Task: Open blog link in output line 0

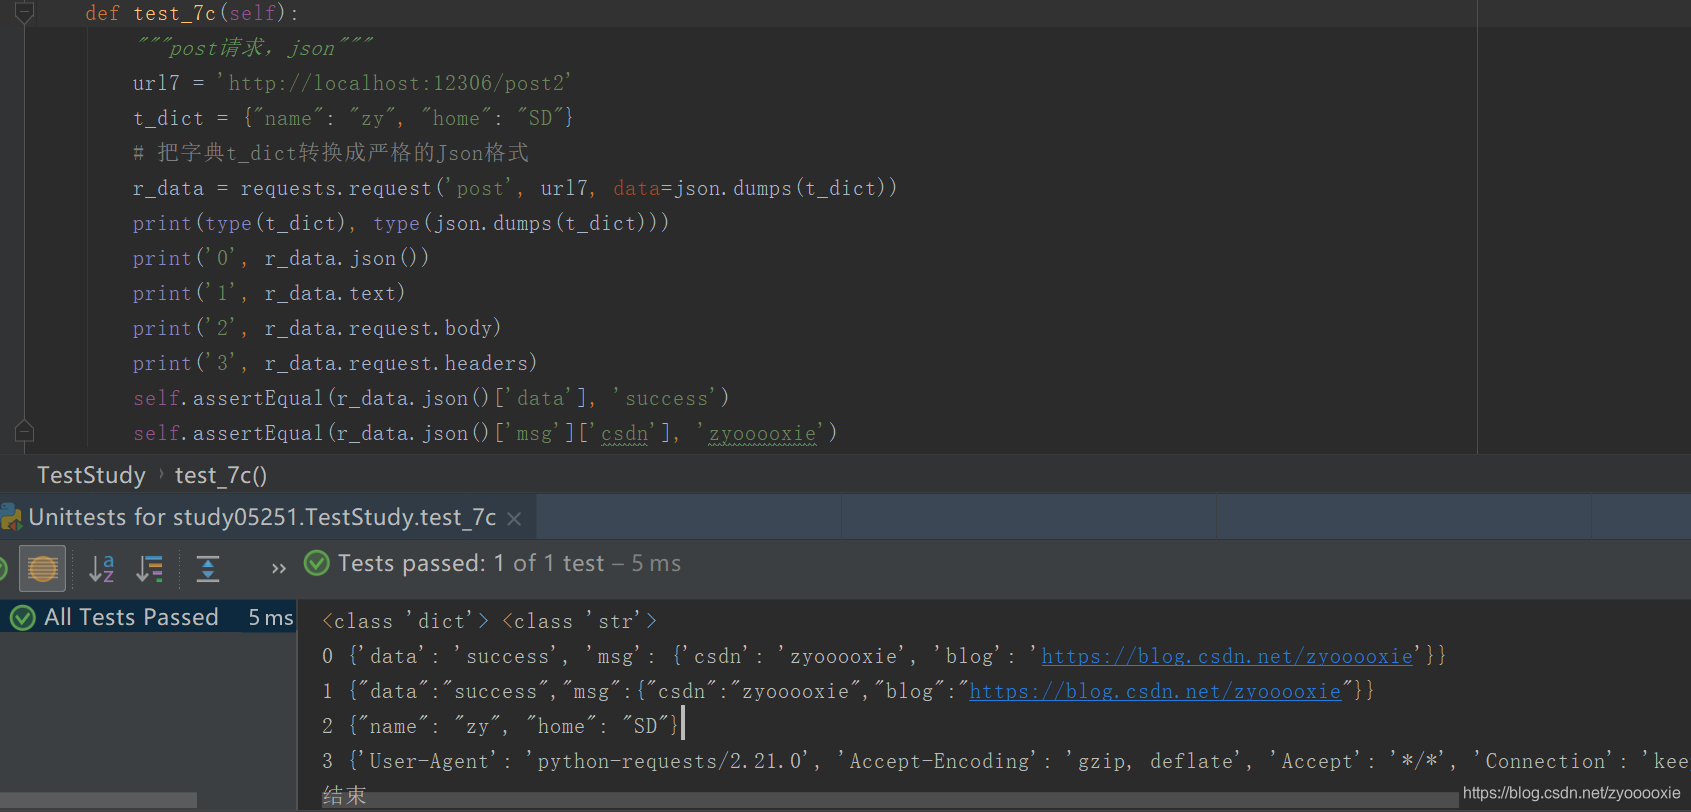Action: click(1227, 656)
